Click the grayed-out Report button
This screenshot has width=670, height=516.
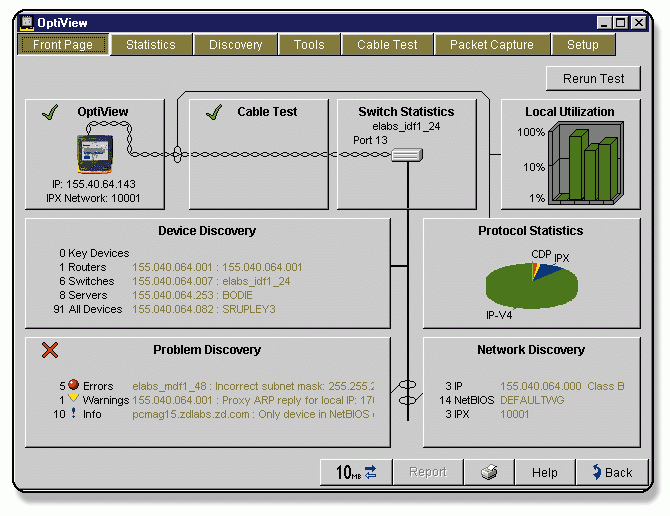click(x=428, y=472)
